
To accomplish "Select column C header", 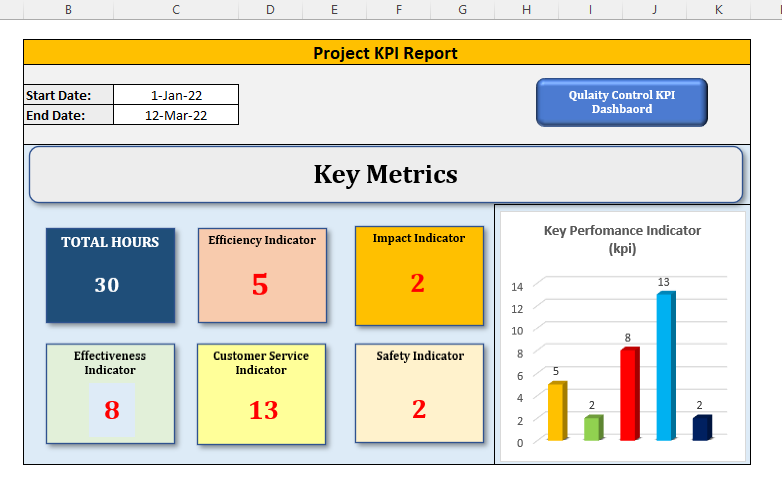I will pyautogui.click(x=176, y=9).
